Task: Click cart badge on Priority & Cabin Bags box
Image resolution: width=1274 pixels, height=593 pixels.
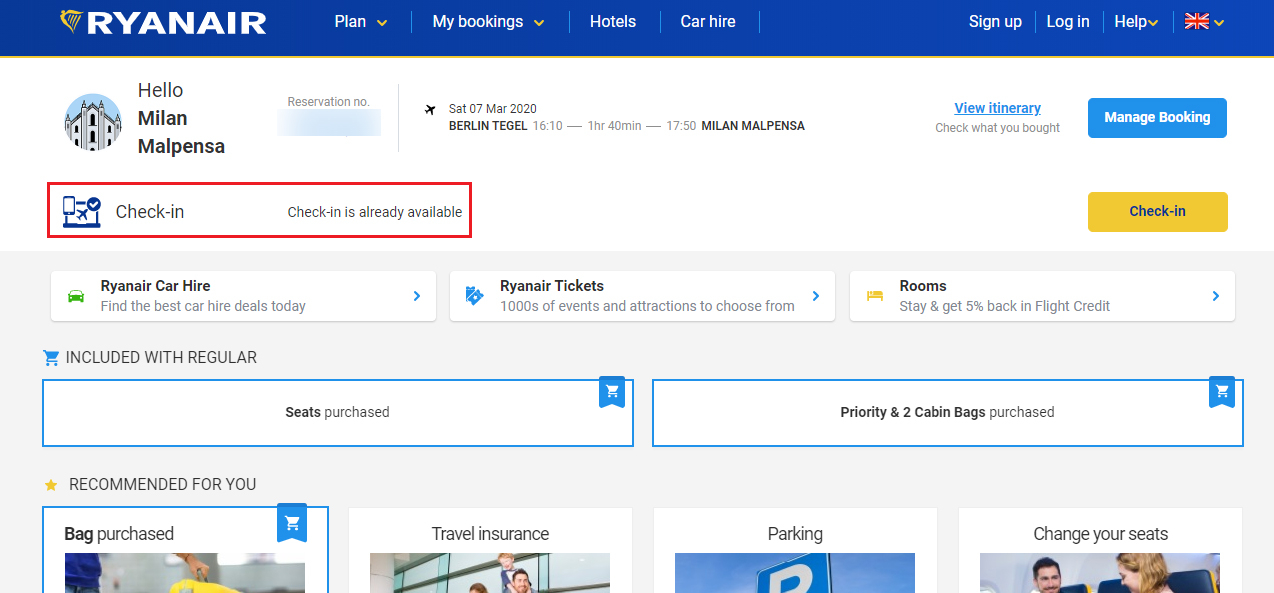Action: [1222, 391]
